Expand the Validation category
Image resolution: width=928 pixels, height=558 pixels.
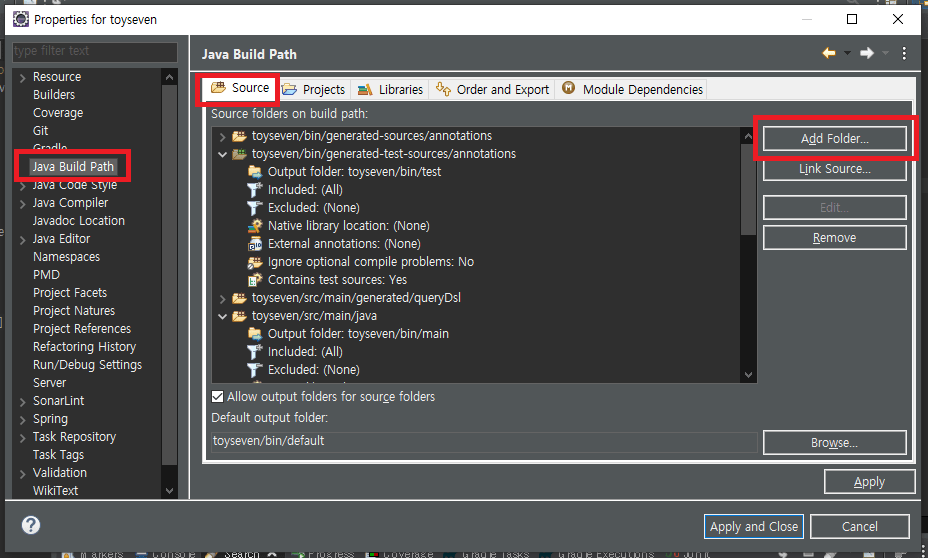(22, 474)
